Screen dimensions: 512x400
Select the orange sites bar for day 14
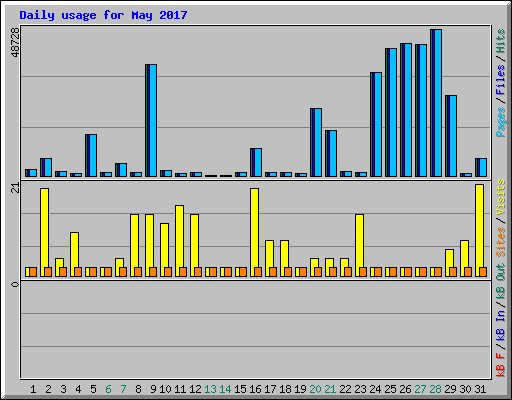tap(228, 272)
